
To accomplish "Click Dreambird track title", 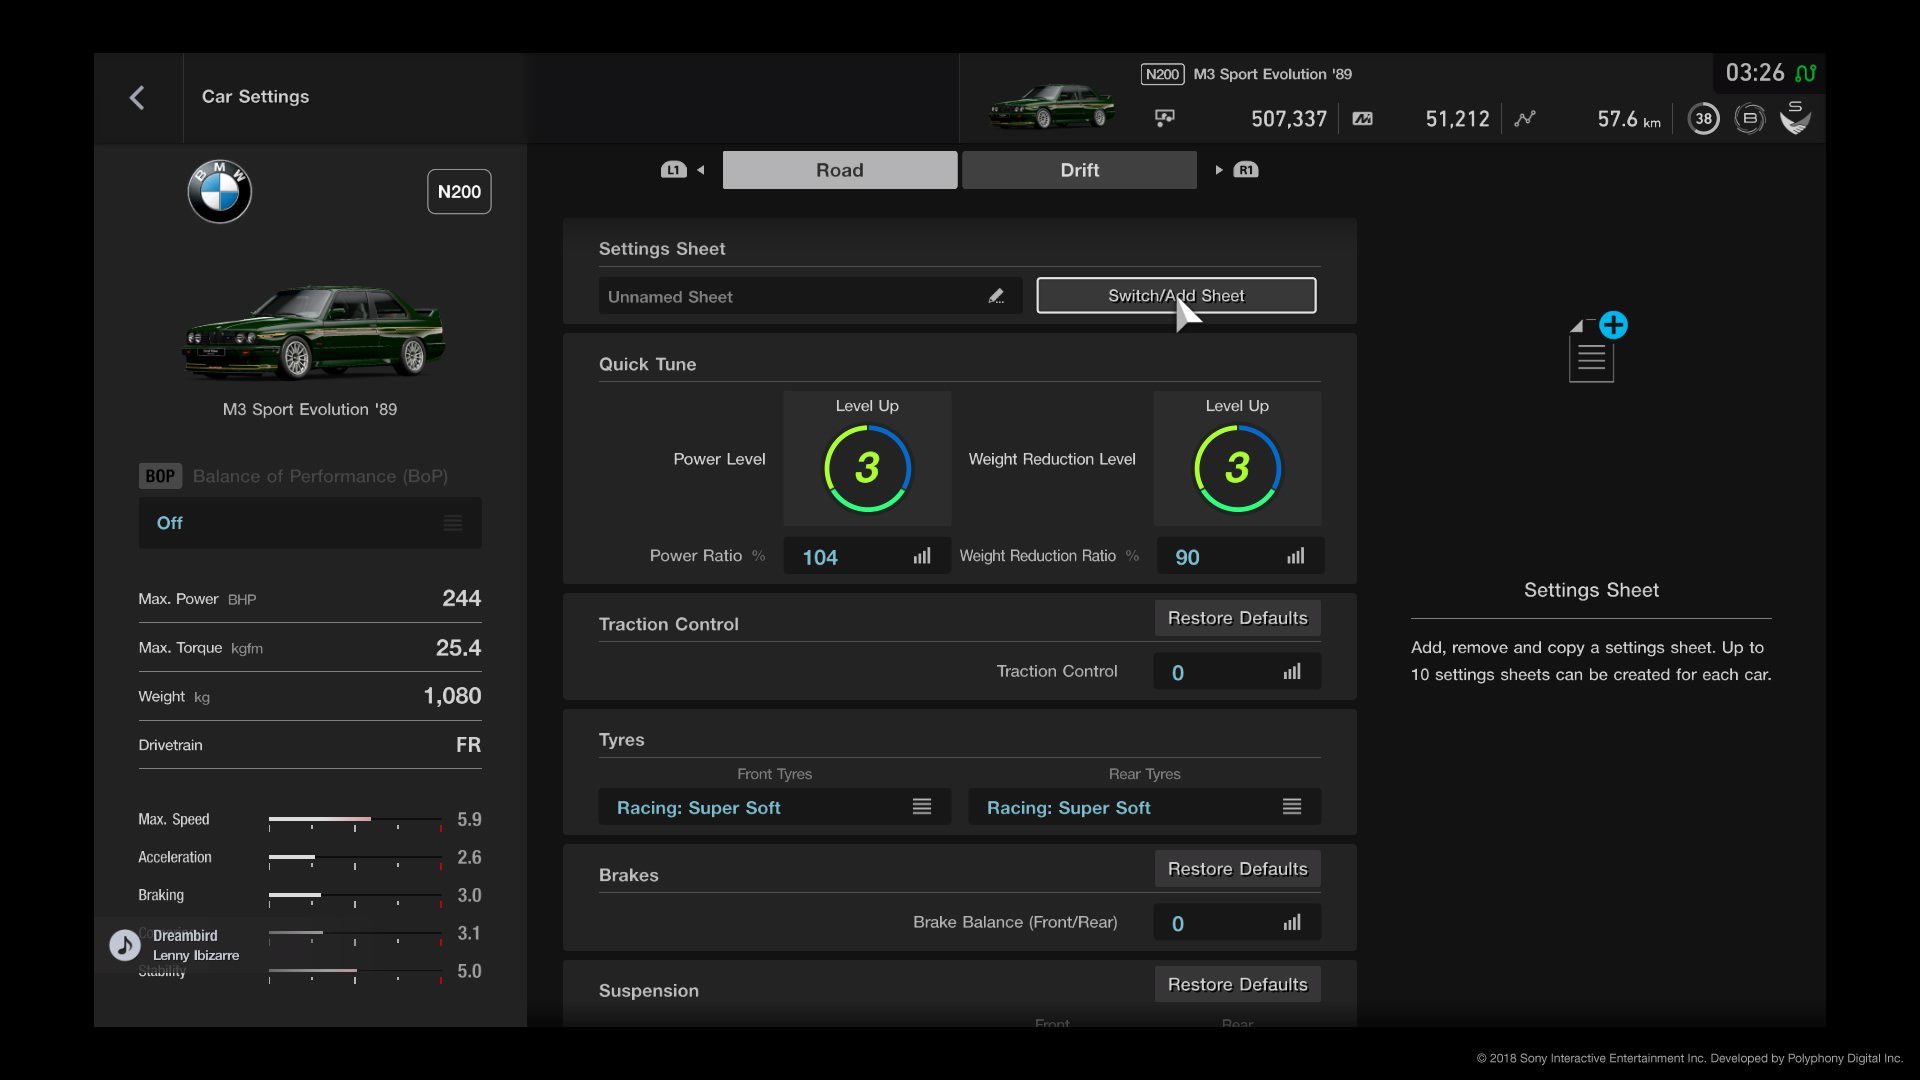I will pos(185,935).
